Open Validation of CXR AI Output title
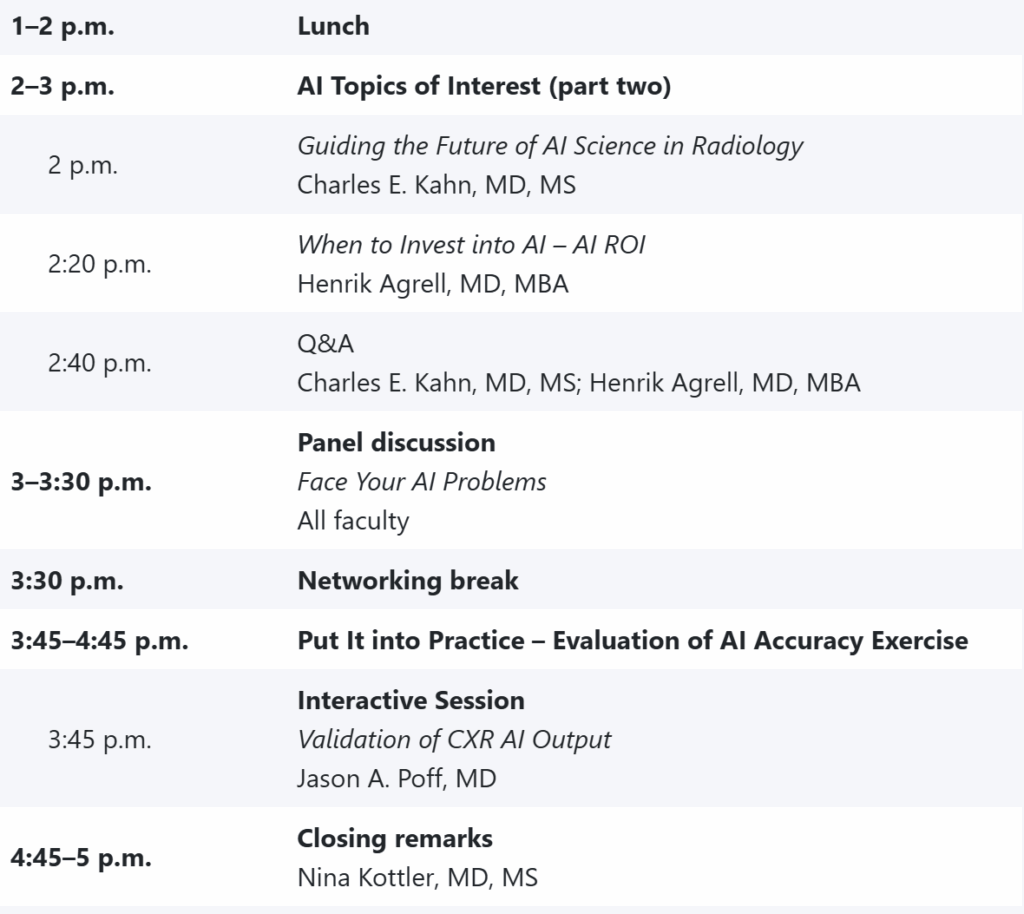Image resolution: width=1024 pixels, height=914 pixels. coord(454,739)
